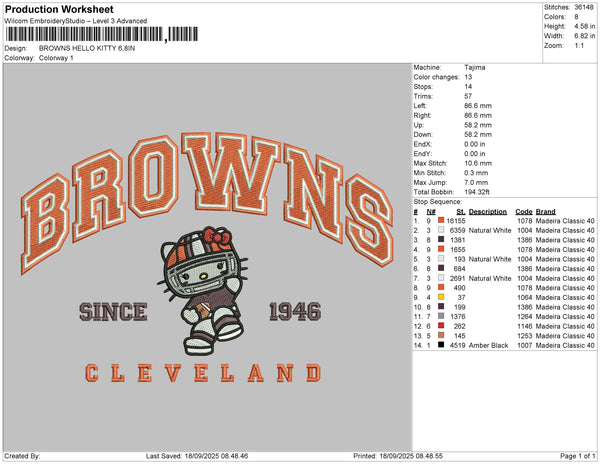Click the orange swatch in stop row 1

(x=441, y=220)
